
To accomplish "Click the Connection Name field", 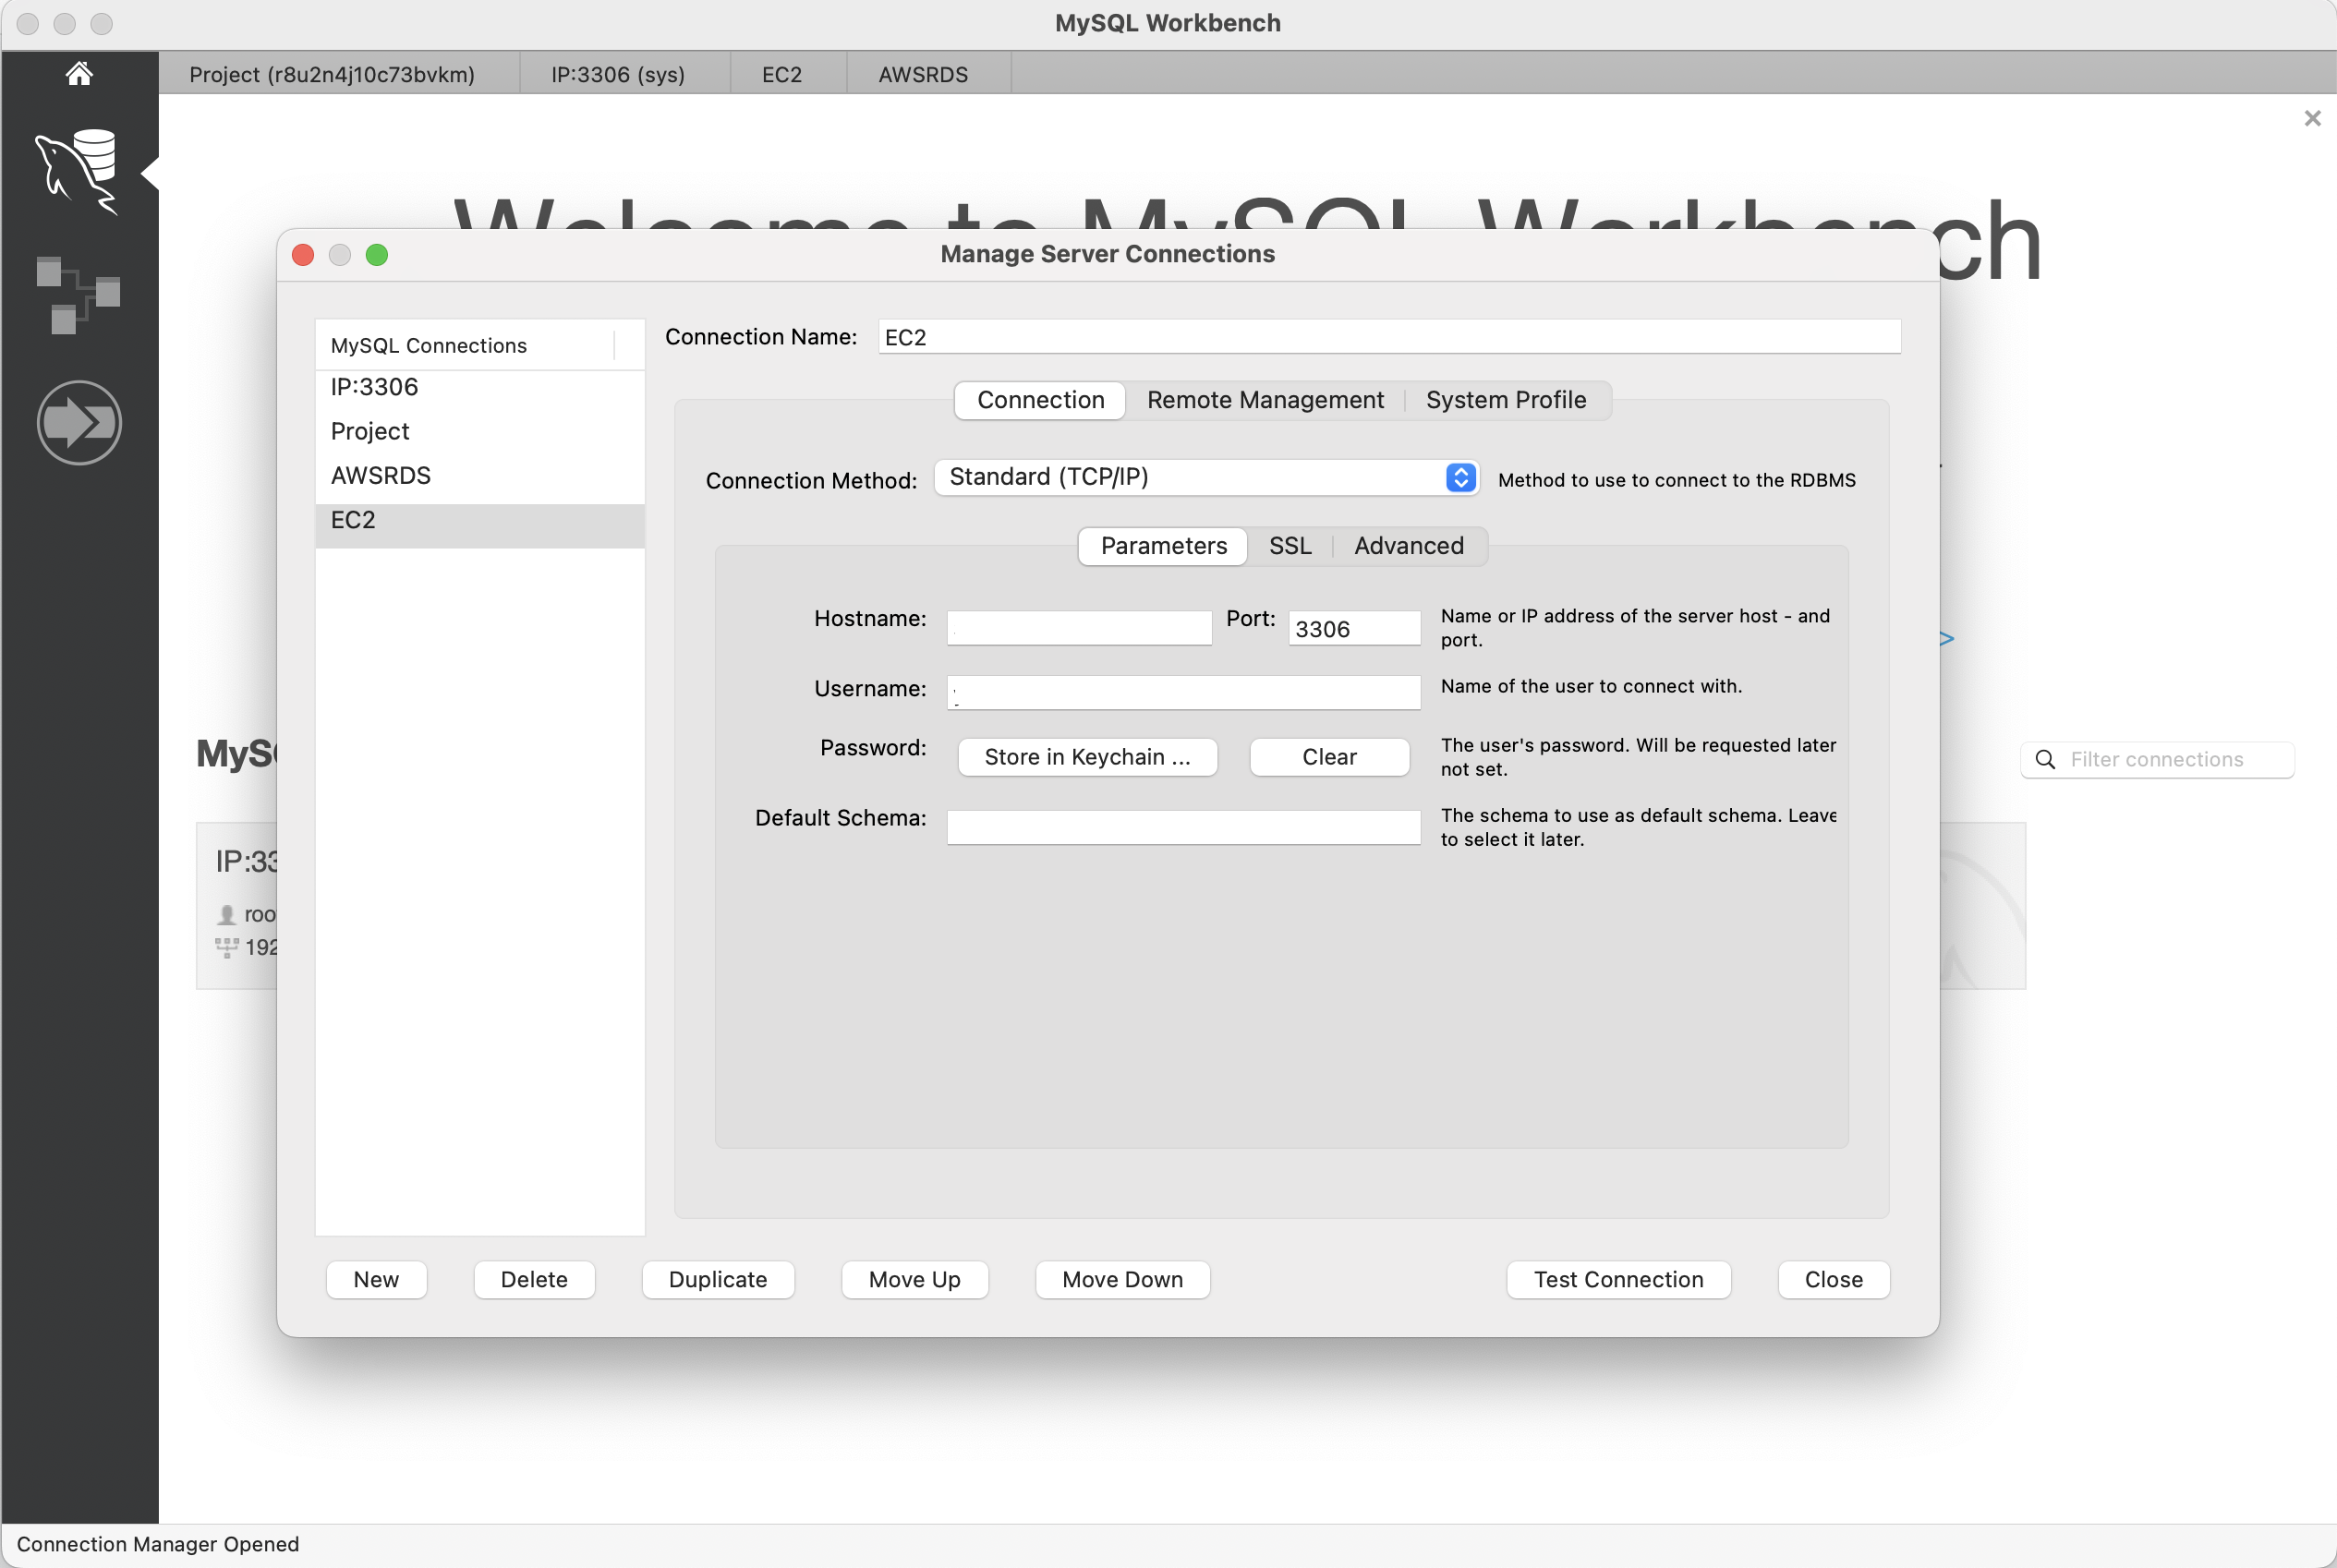I will coord(1389,337).
